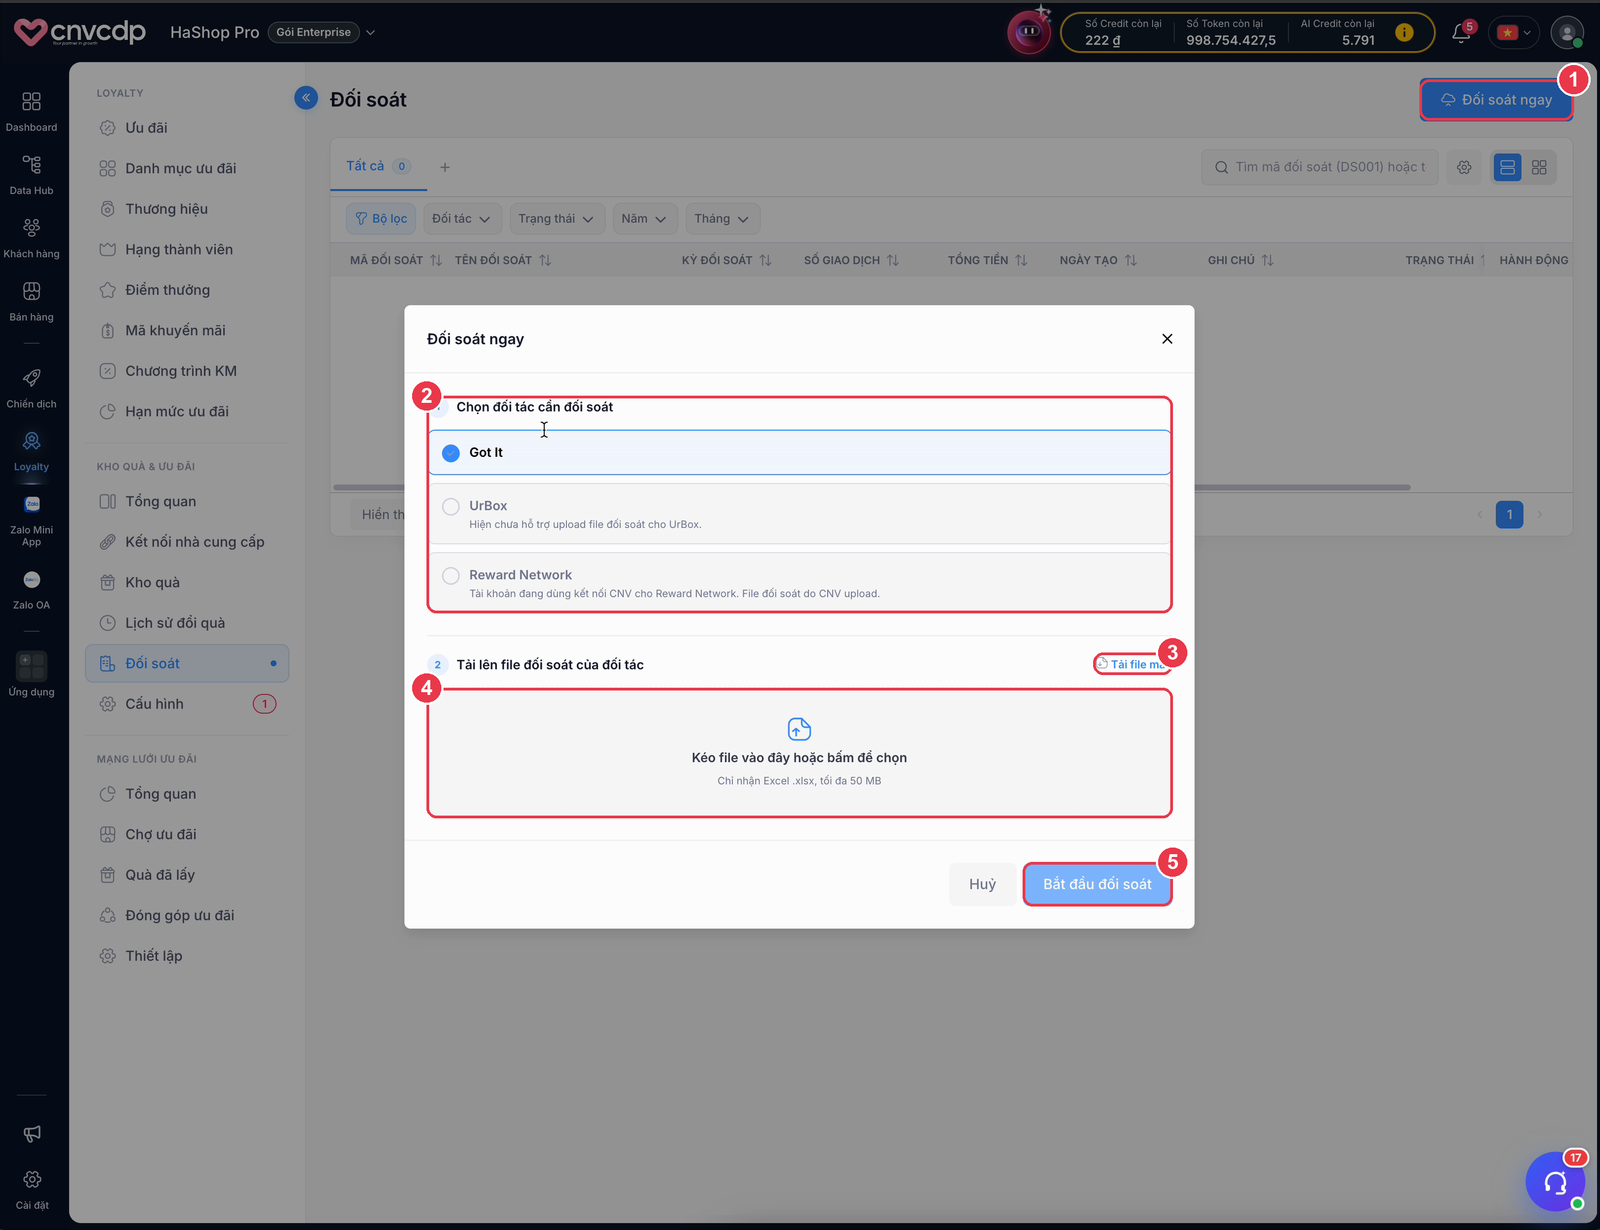
Task: Click table column settings gear icon
Action: [x=1464, y=167]
